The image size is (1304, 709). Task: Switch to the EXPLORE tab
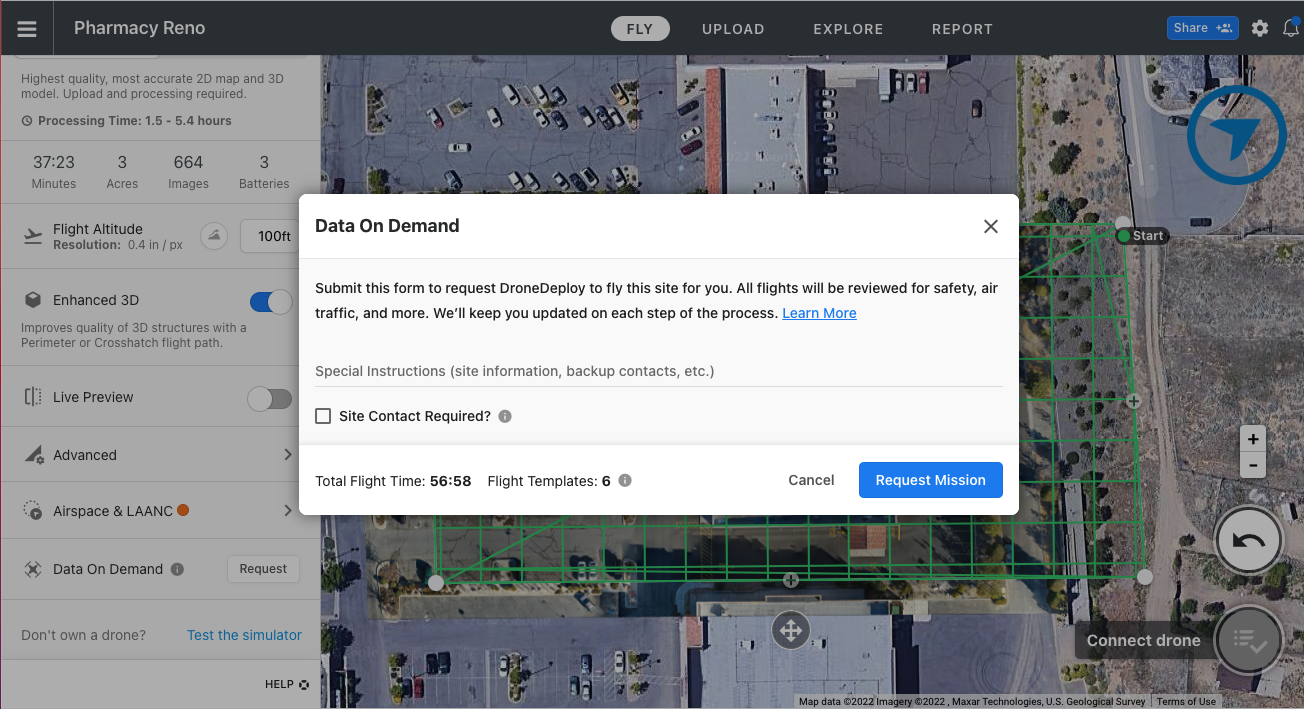coord(848,29)
